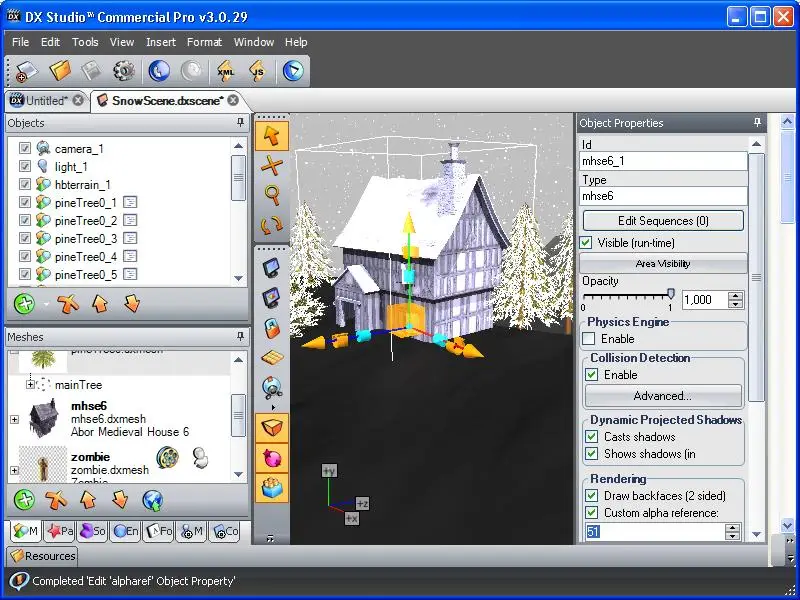Image resolution: width=800 pixels, height=600 pixels.
Task: Open settings via the gear toolbar icon
Action: 124,71
